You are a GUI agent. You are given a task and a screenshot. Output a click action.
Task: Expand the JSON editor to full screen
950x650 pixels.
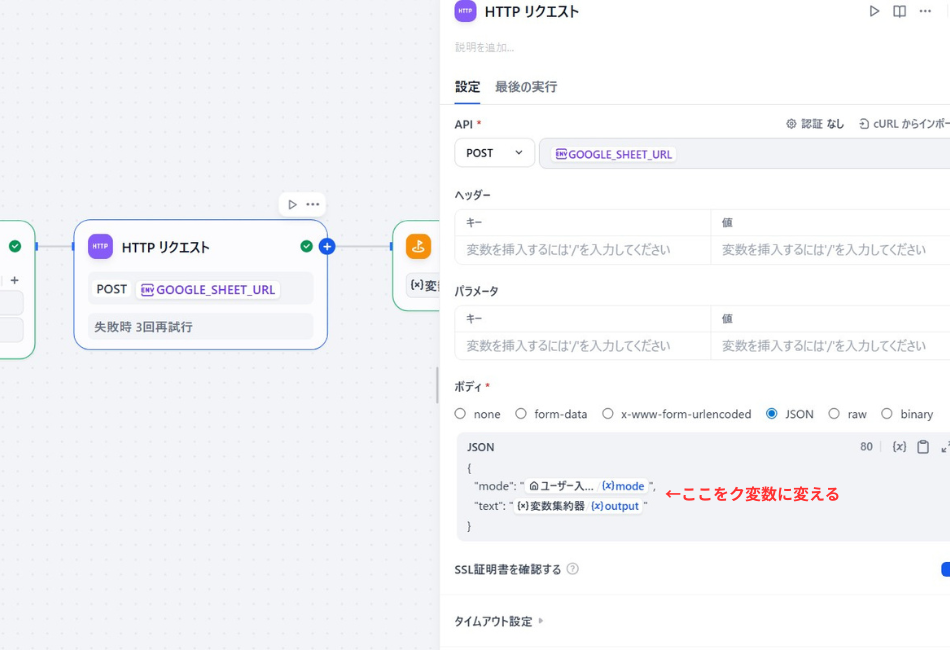click(x=944, y=448)
